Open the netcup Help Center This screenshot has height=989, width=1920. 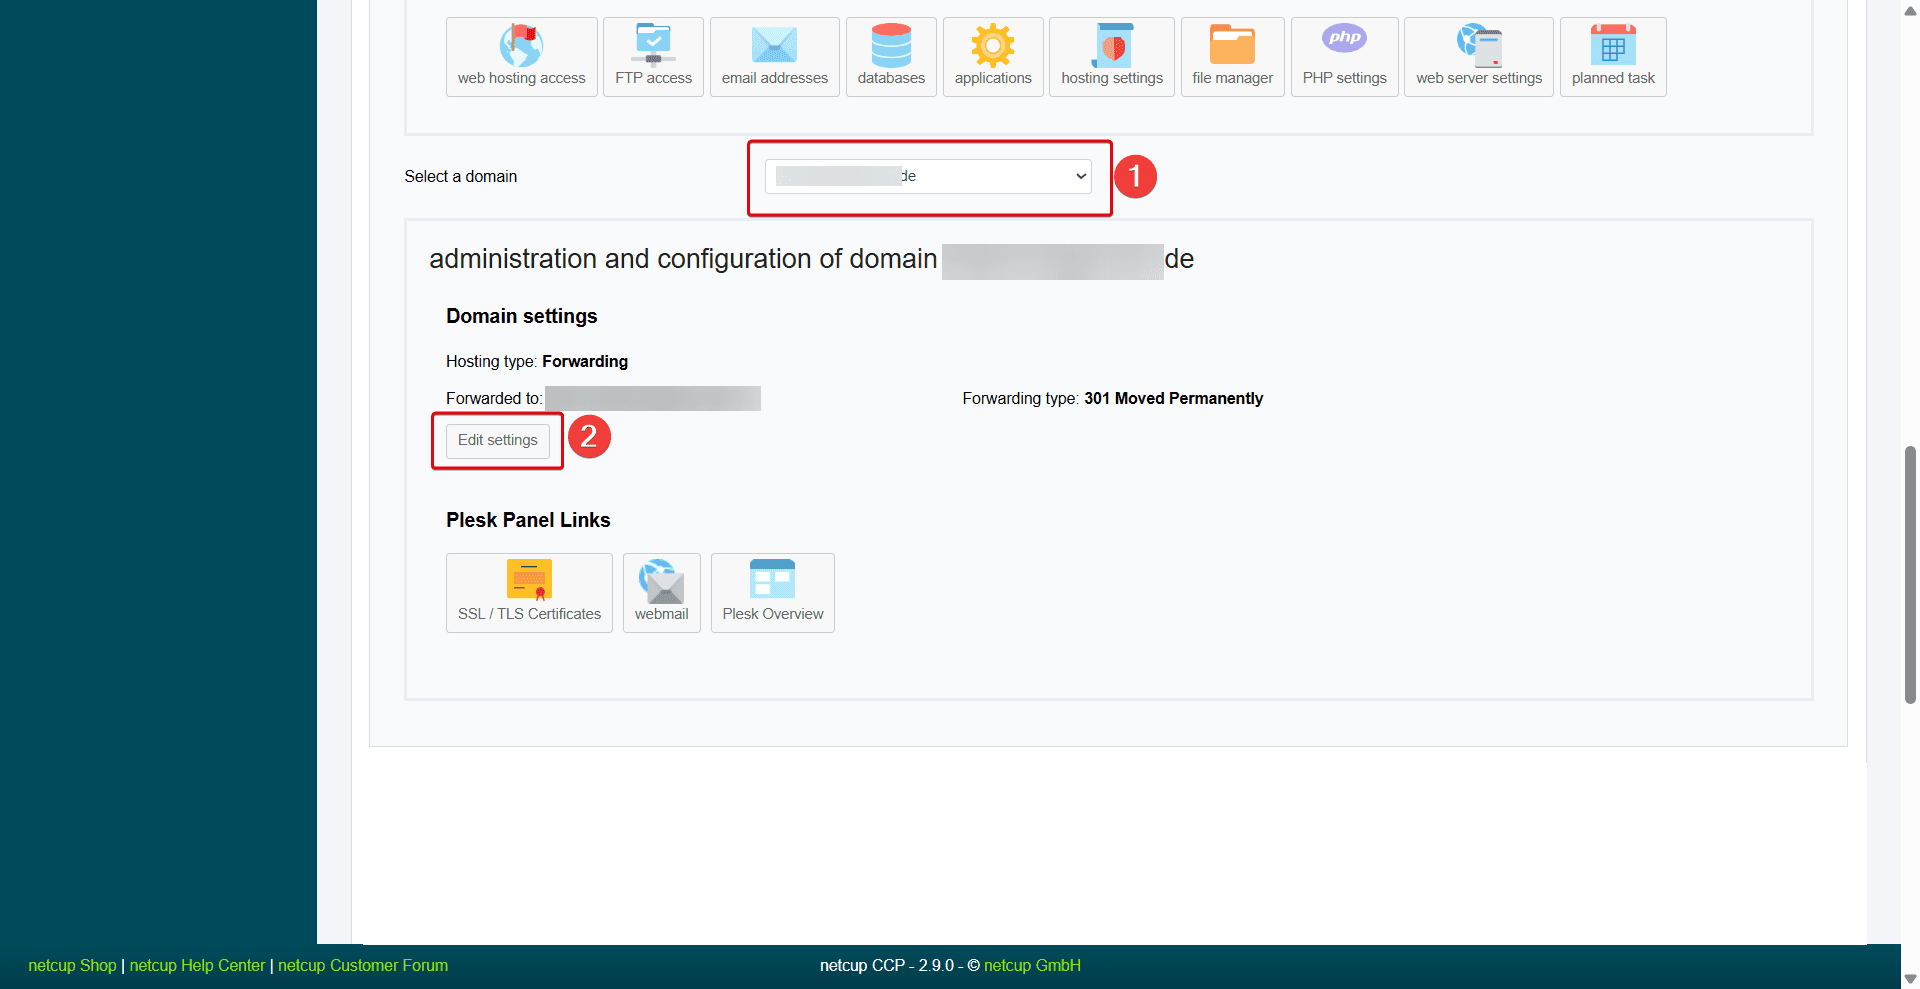[x=197, y=965]
